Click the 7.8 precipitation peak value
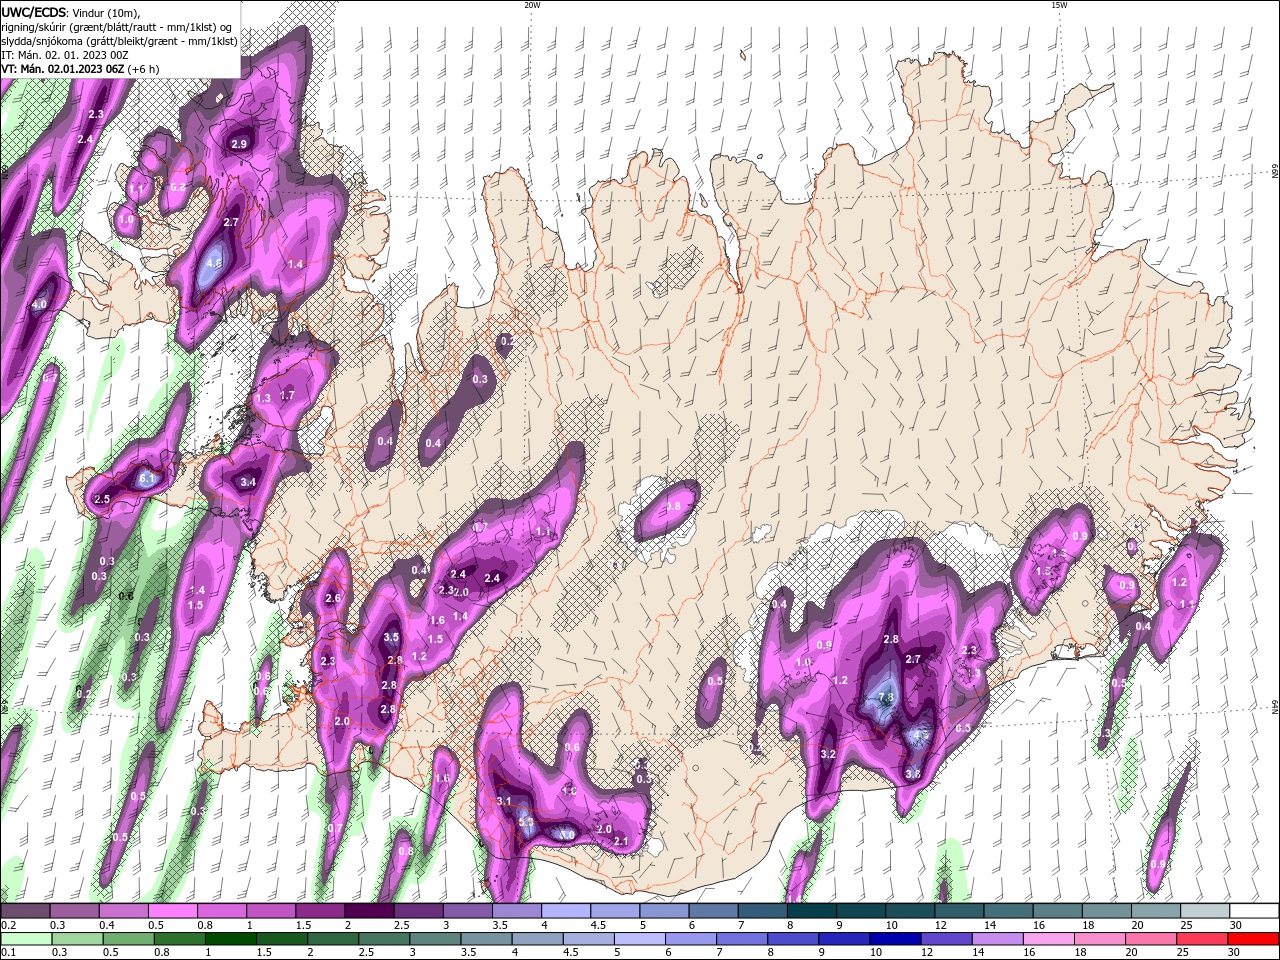1280x960 pixels. pos(885,698)
